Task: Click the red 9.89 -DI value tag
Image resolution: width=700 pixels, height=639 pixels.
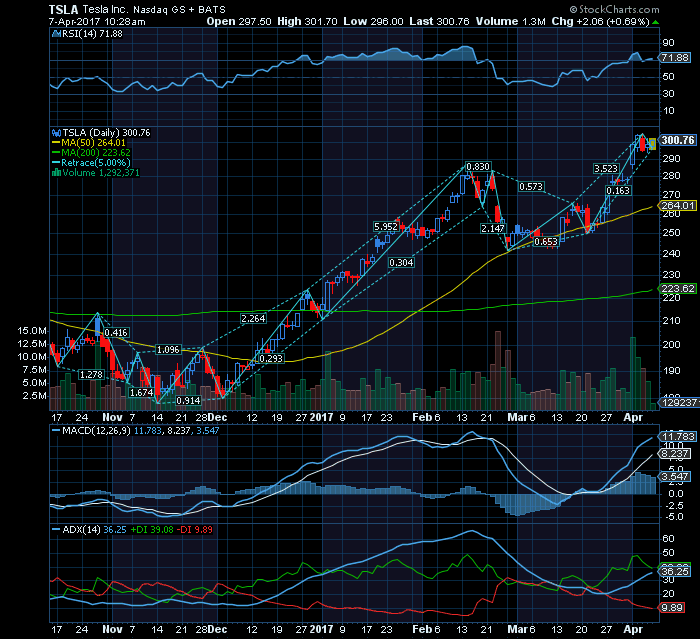Action: point(672,608)
